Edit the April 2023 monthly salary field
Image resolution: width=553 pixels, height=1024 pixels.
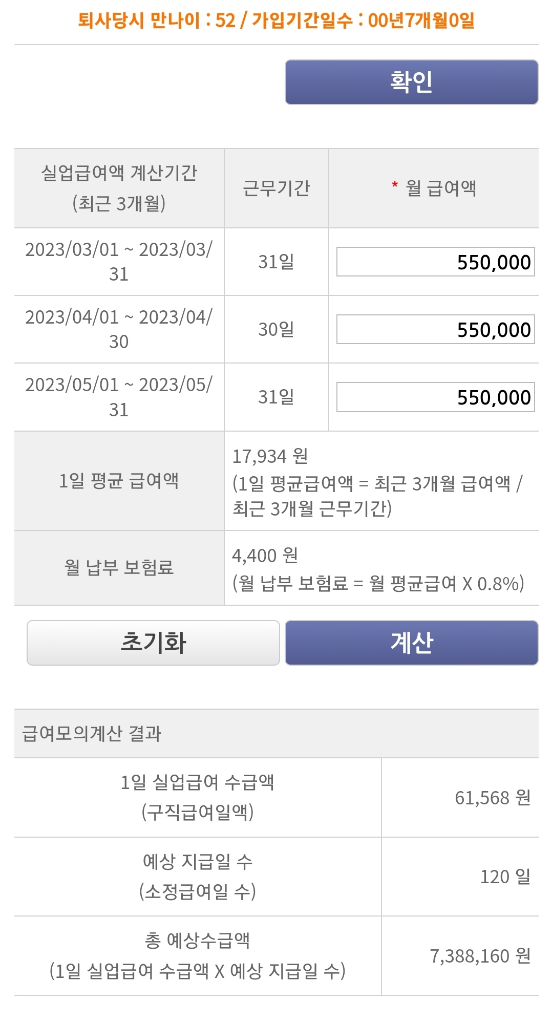pos(435,329)
